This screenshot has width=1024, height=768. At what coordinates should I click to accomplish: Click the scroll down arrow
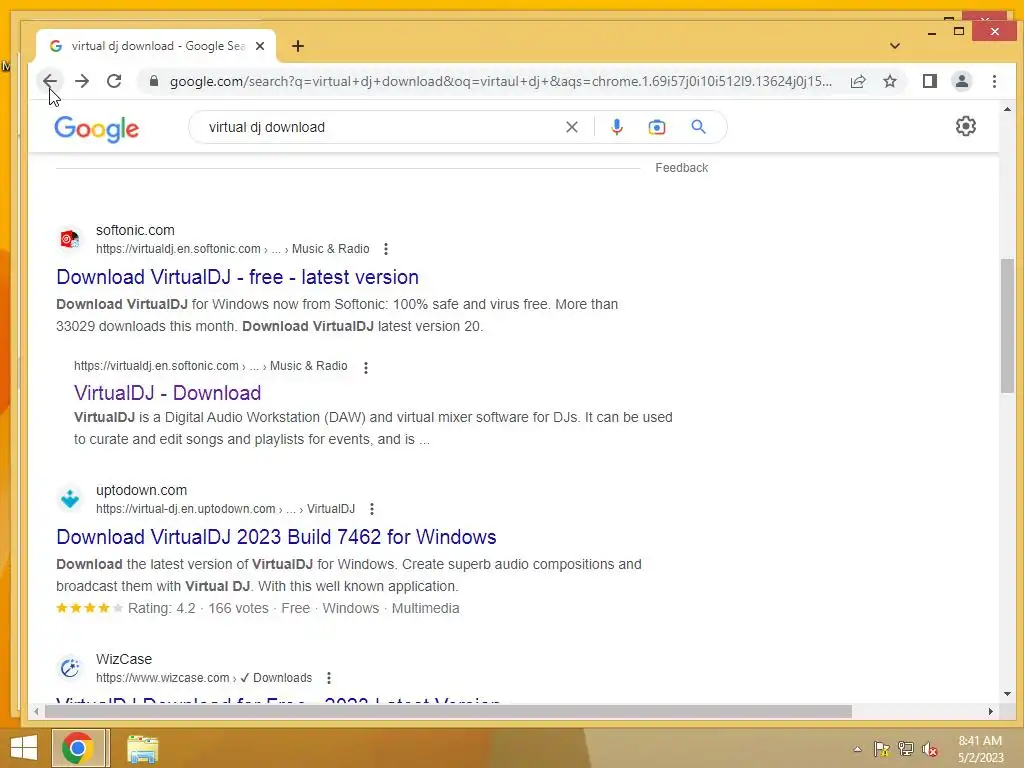pyautogui.click(x=1007, y=694)
